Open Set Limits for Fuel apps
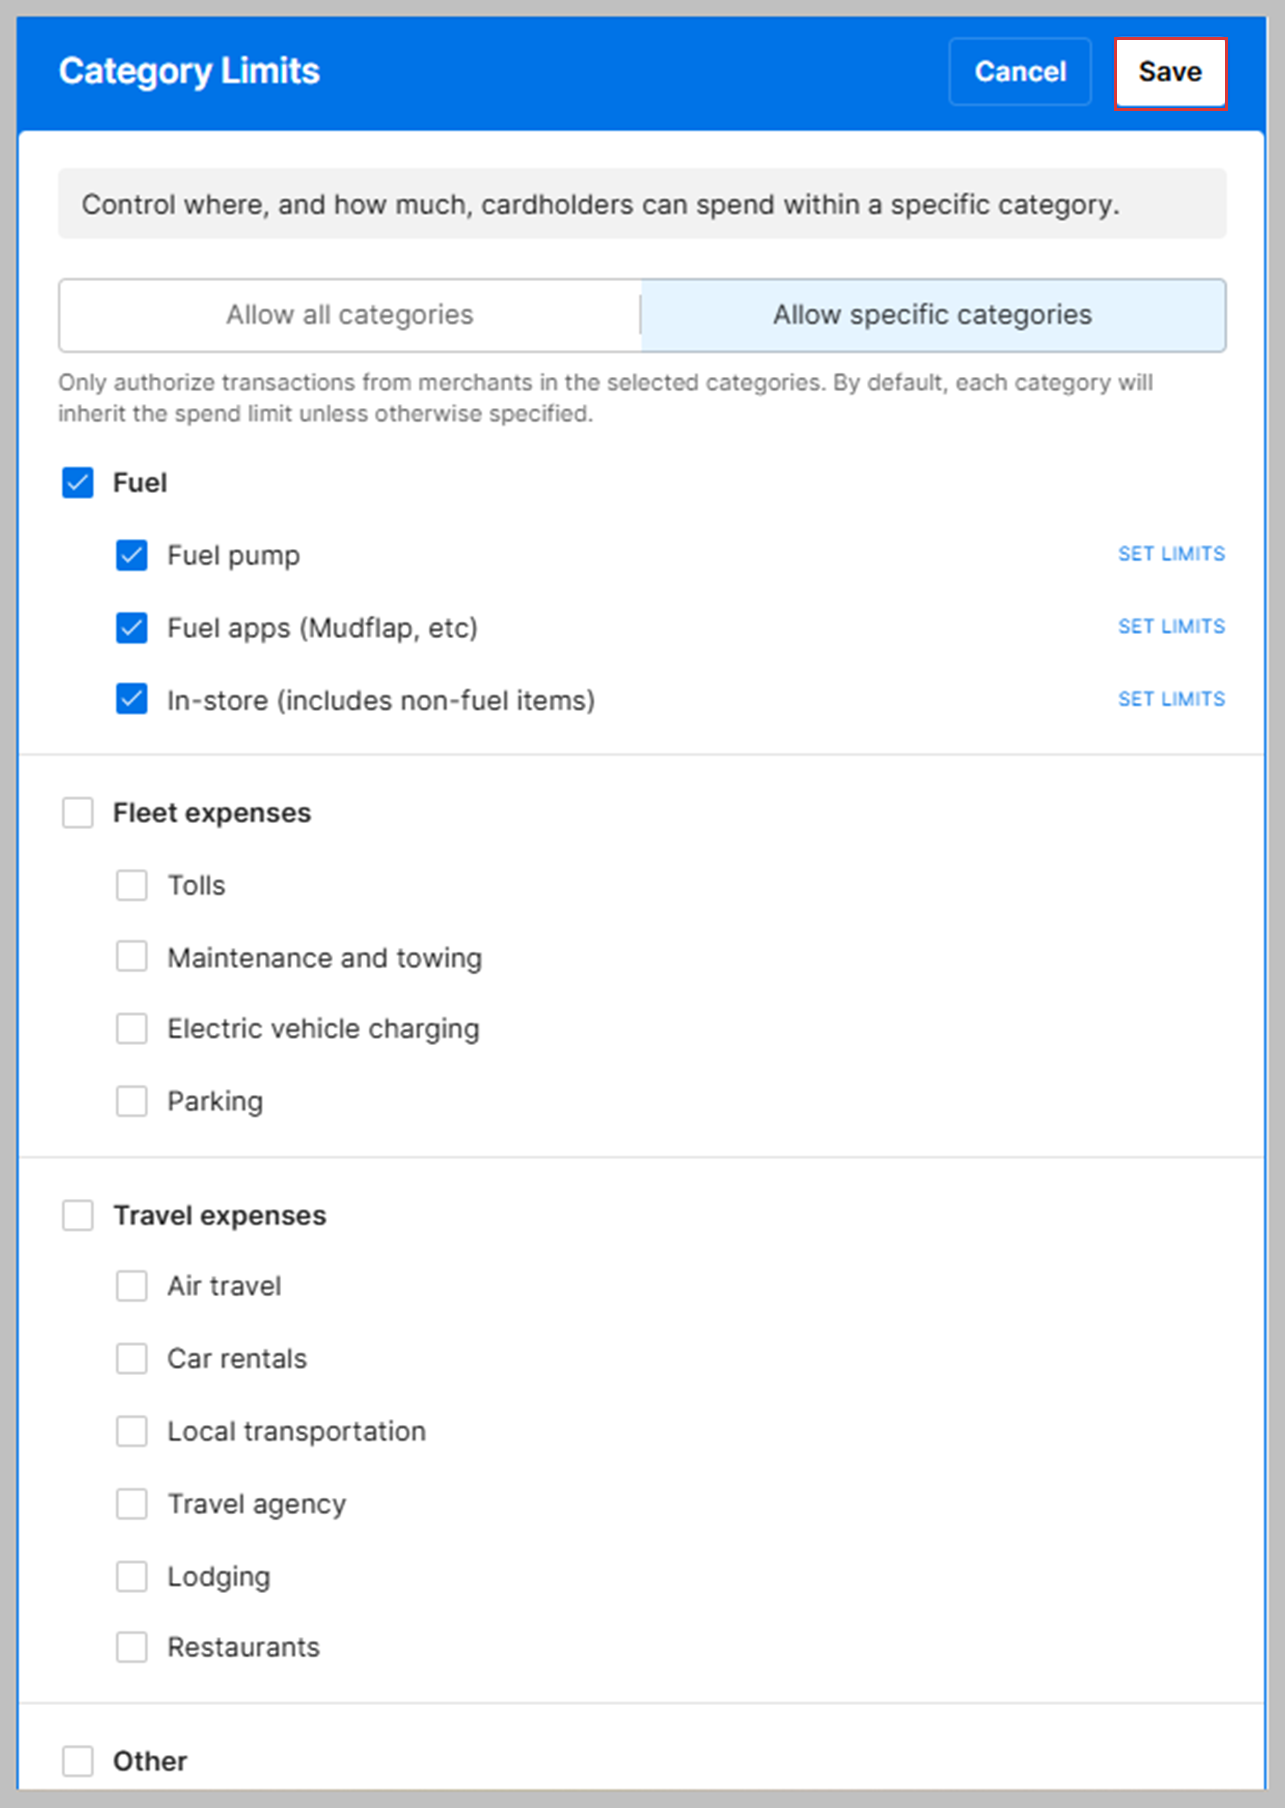Viewport: 1285px width, 1808px height. 1171,627
